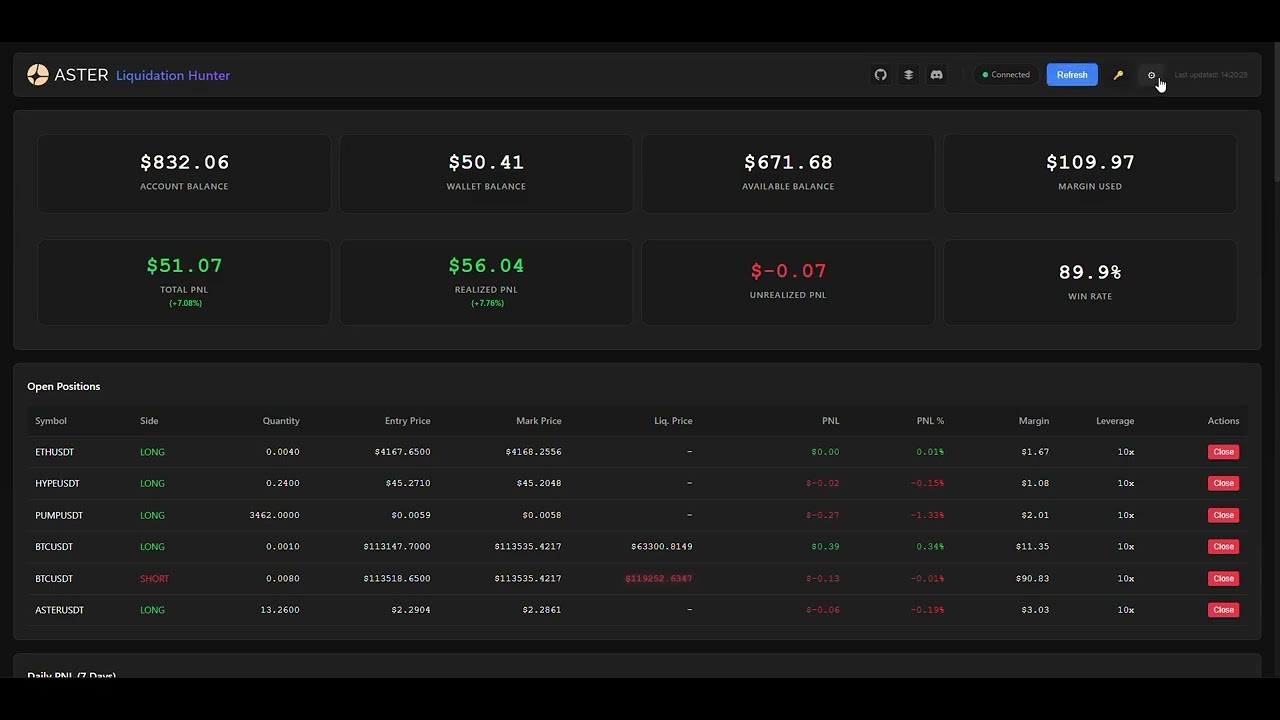Screen dimensions: 1280x720
Task: Click the PNL % column header
Action: click(x=930, y=421)
